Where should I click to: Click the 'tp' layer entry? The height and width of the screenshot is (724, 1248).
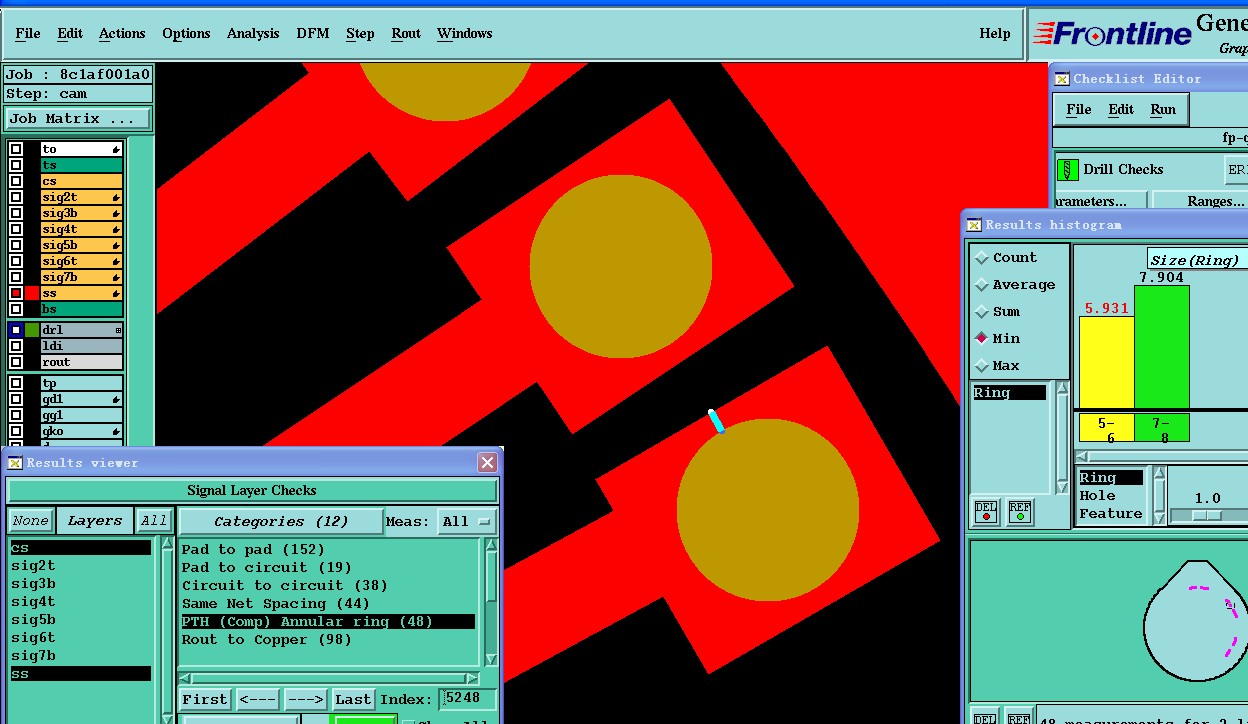click(81, 383)
